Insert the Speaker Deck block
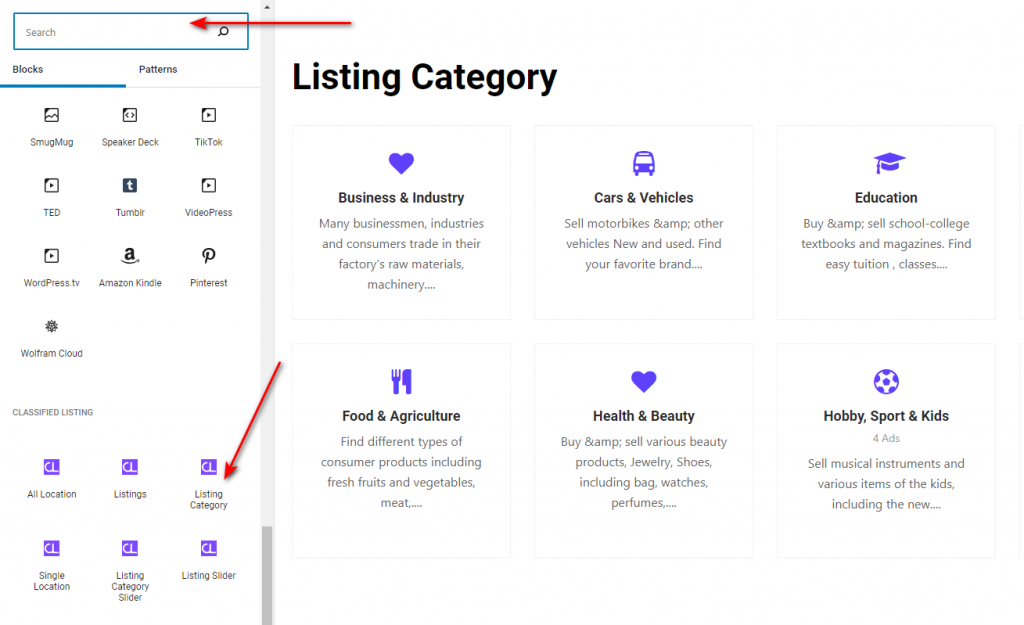Screen dimensions: 1024x625 (x=130, y=127)
